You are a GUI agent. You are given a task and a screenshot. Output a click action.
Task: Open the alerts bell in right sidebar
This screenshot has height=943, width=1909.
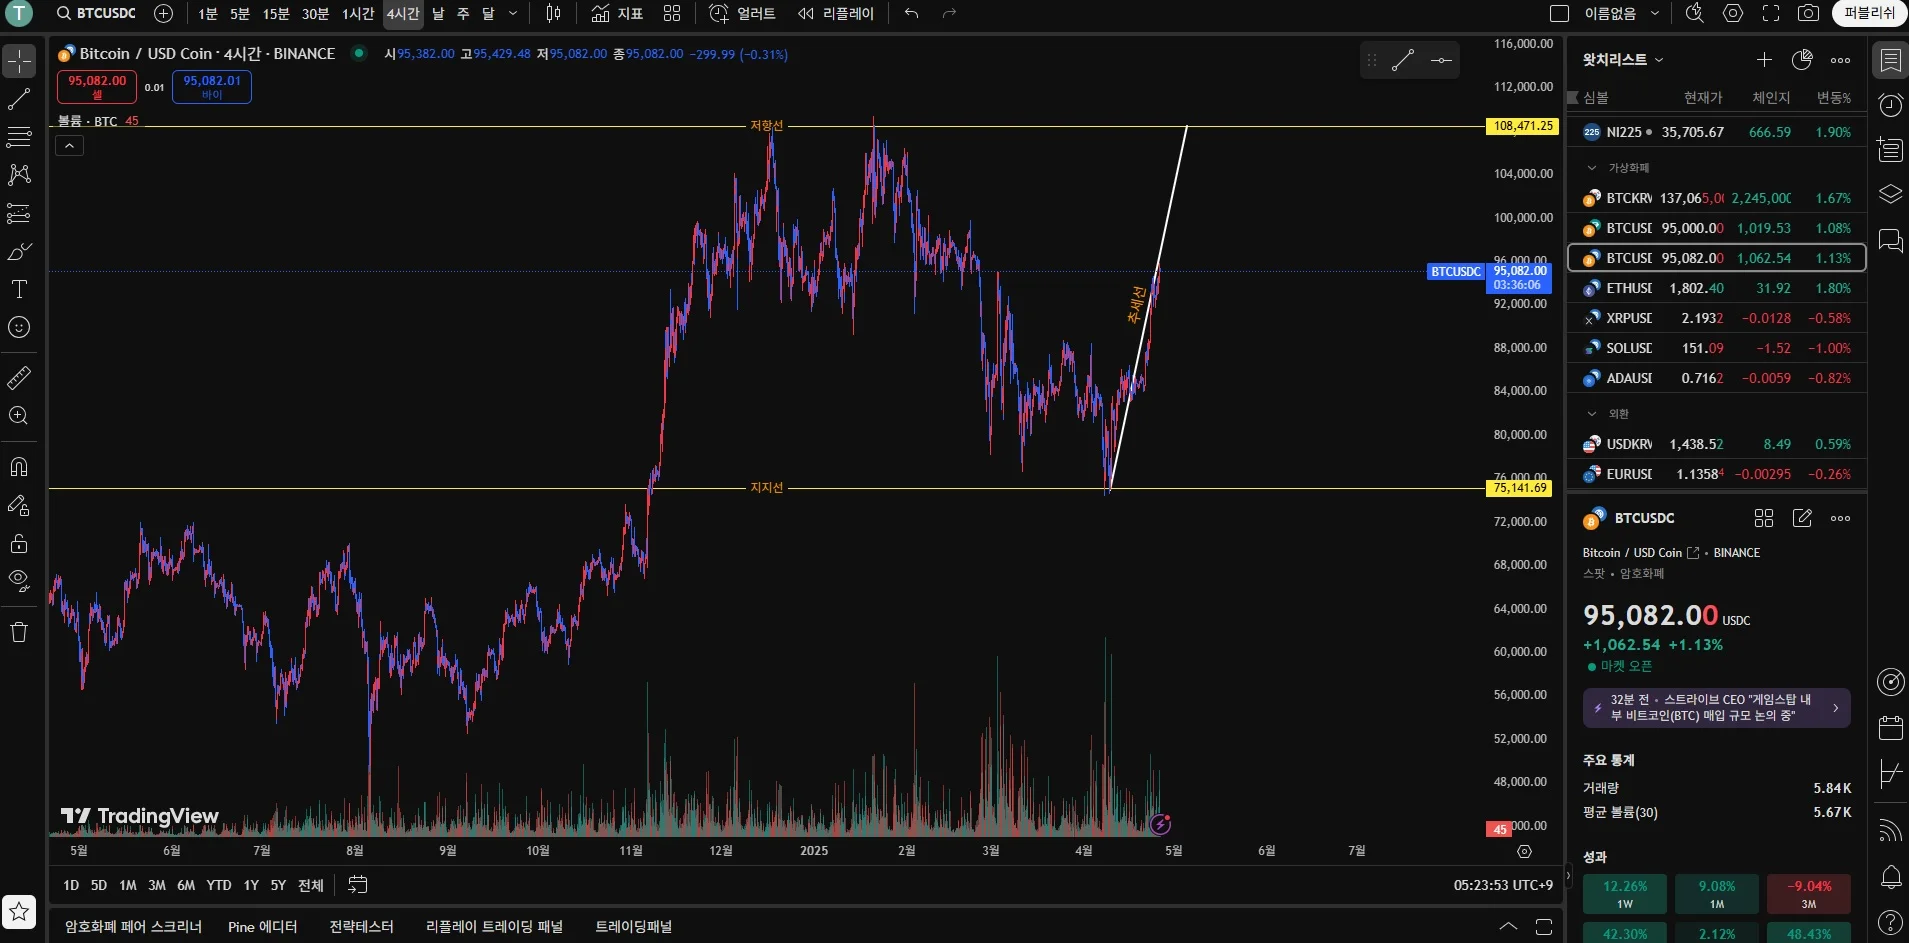pyautogui.click(x=1890, y=878)
